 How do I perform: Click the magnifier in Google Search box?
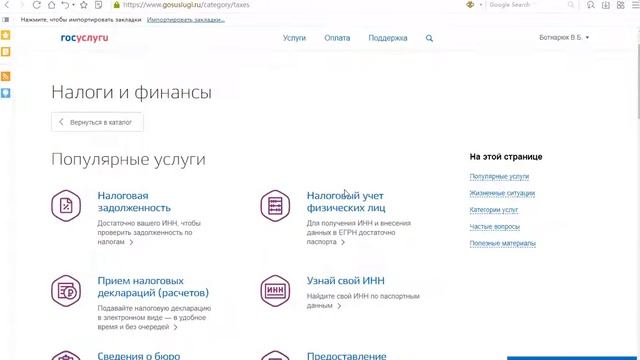[571, 5]
